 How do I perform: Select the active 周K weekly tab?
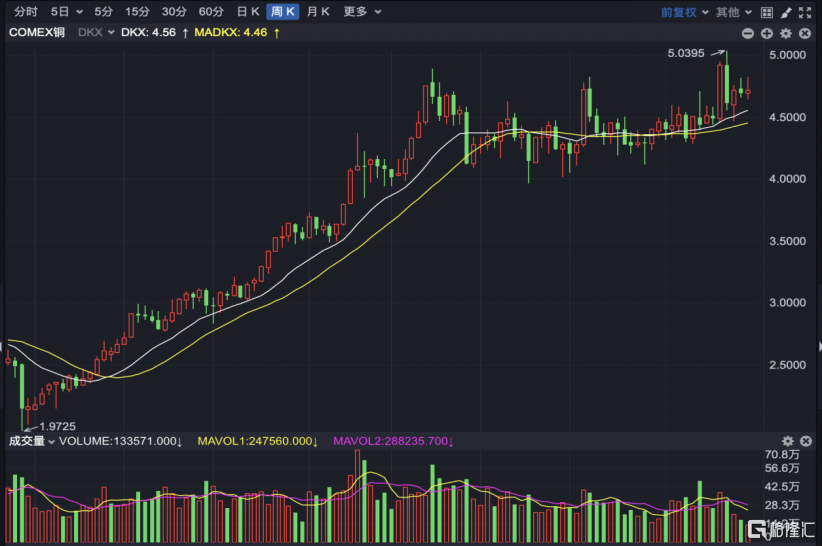point(283,12)
